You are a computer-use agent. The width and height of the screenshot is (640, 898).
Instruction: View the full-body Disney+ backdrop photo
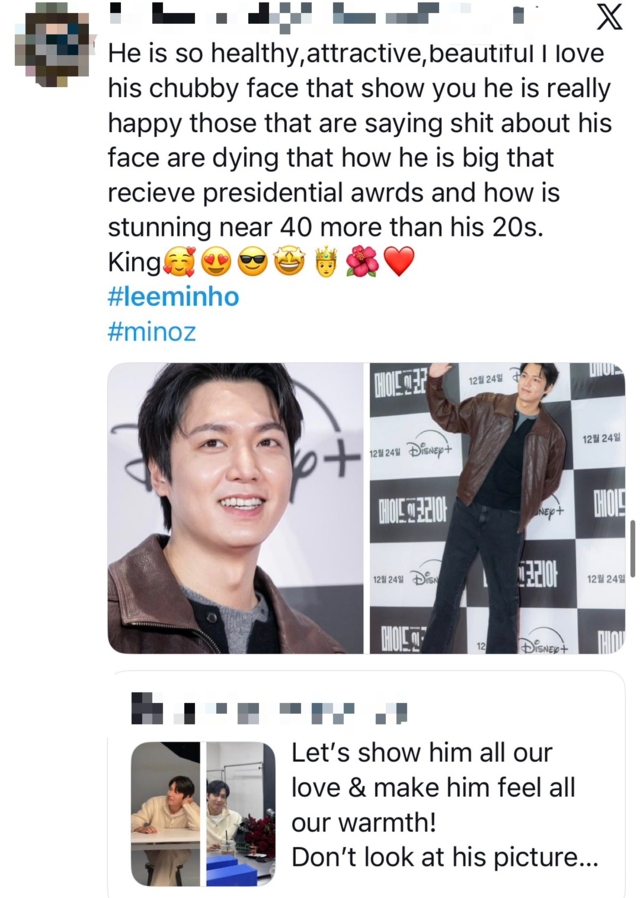click(x=497, y=508)
